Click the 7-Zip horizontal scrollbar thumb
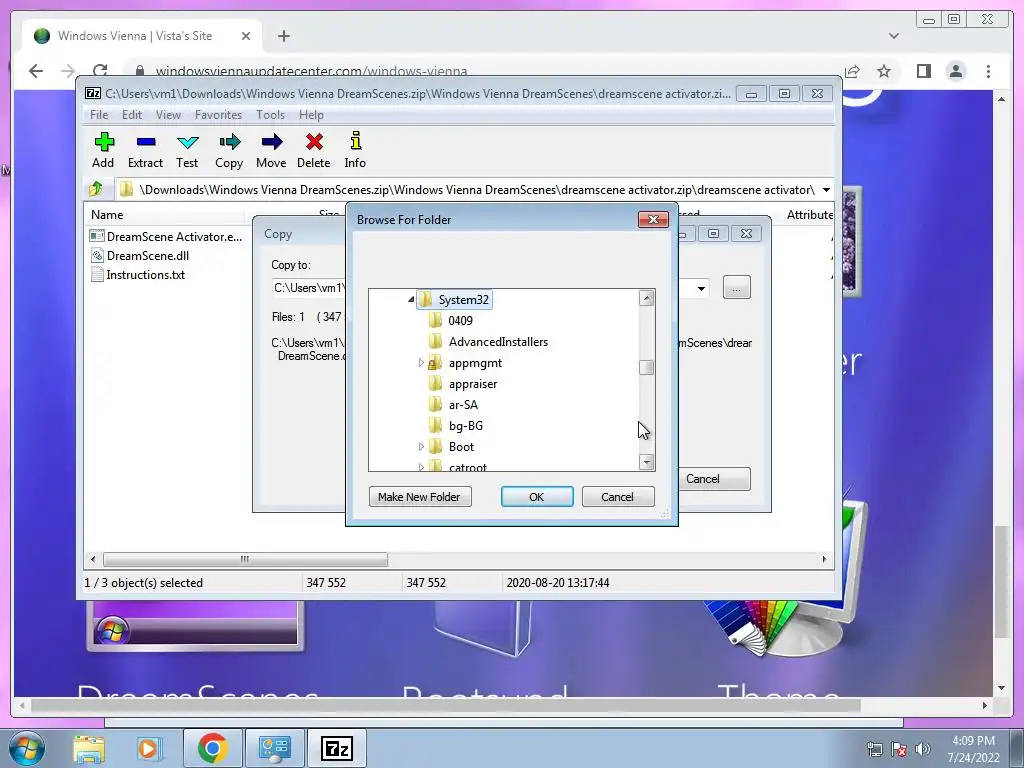 [245, 560]
